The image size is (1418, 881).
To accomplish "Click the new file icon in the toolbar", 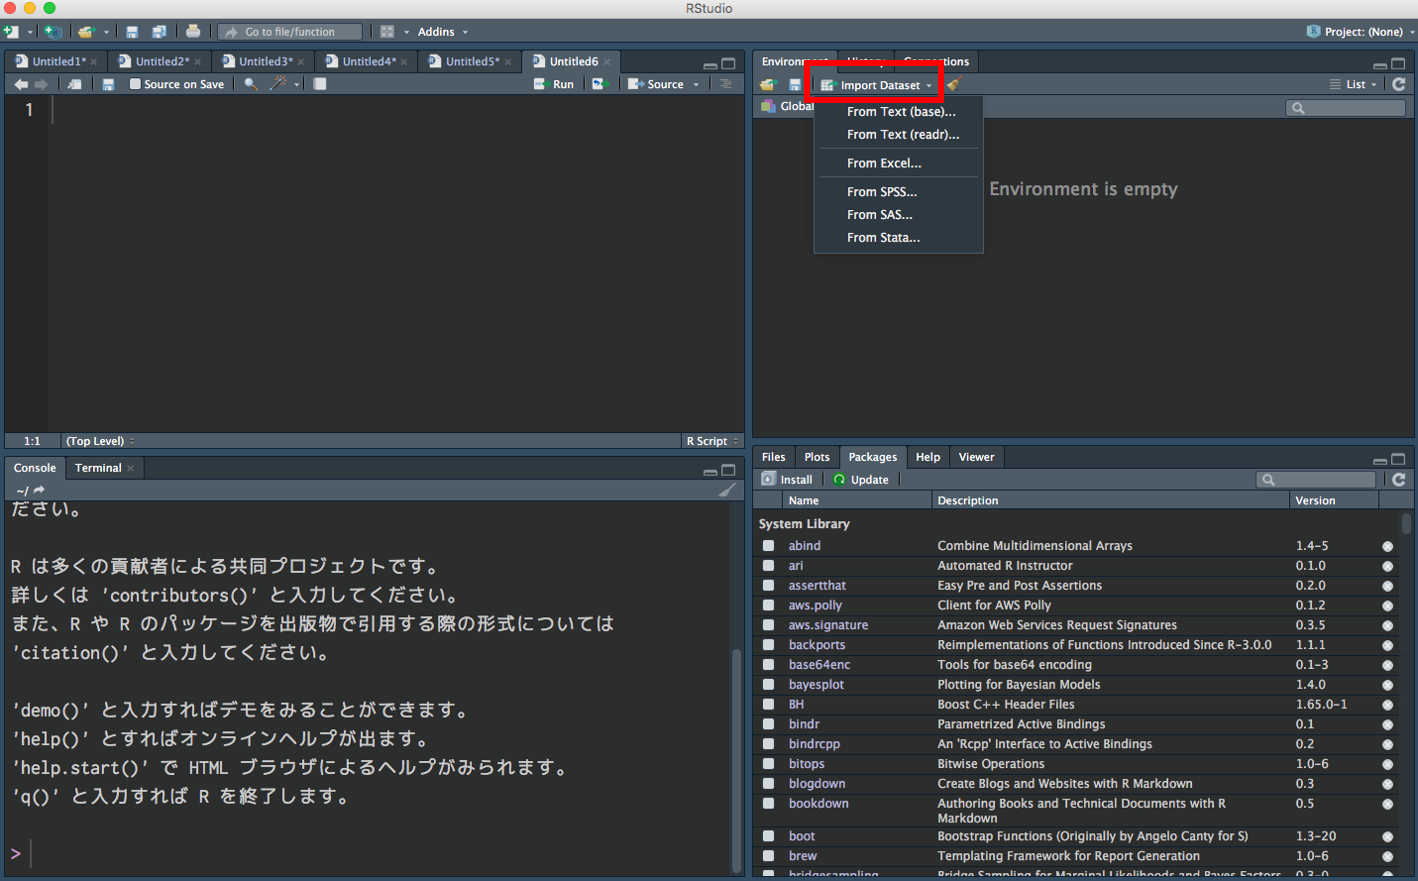I will [10, 31].
